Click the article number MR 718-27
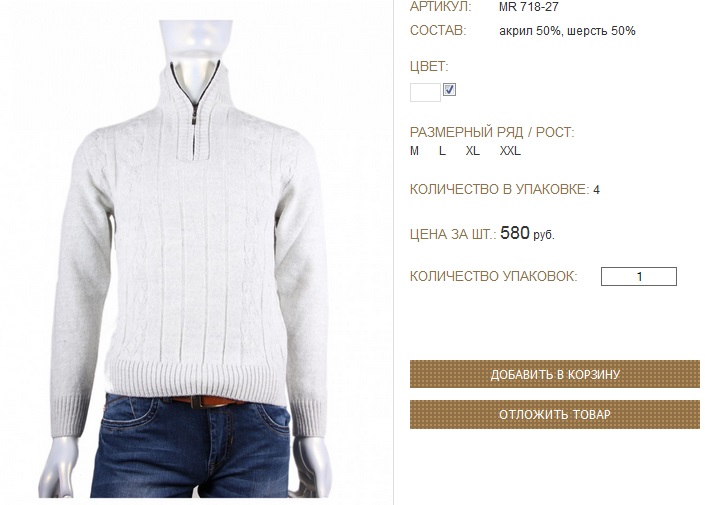 pyautogui.click(x=529, y=7)
